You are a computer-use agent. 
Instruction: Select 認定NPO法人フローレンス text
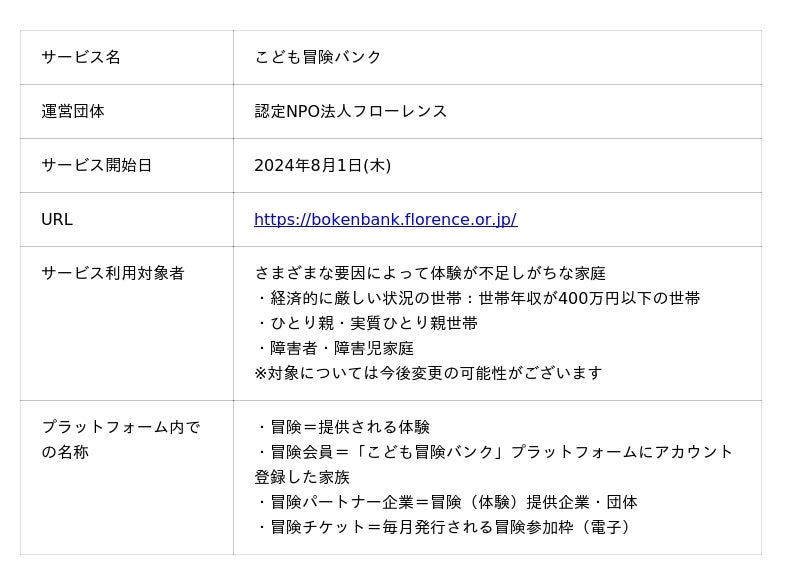point(351,111)
